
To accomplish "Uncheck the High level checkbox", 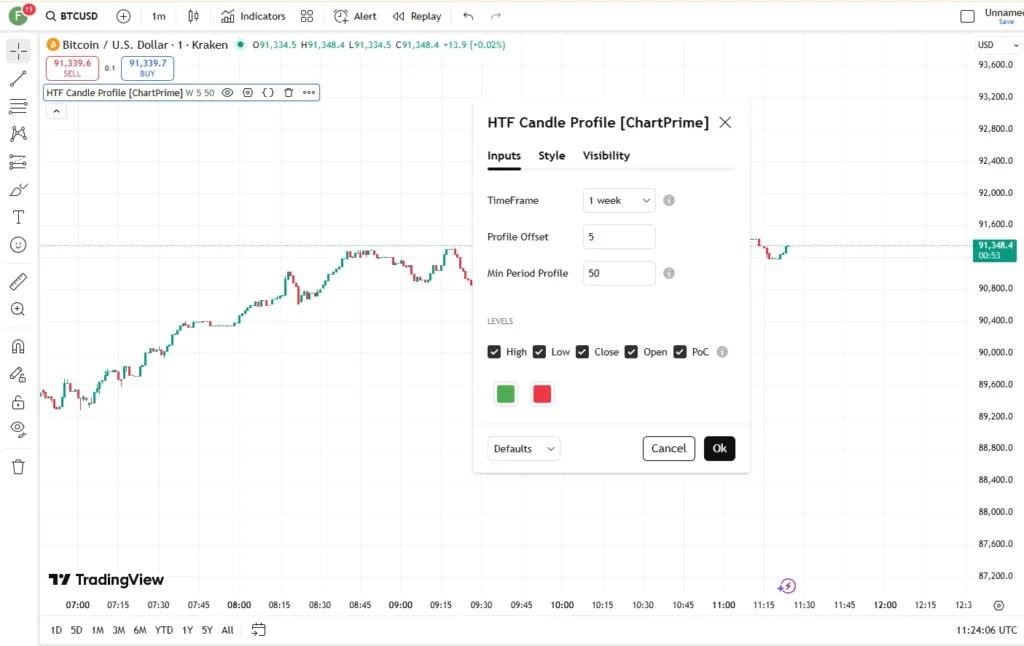I will coord(494,352).
